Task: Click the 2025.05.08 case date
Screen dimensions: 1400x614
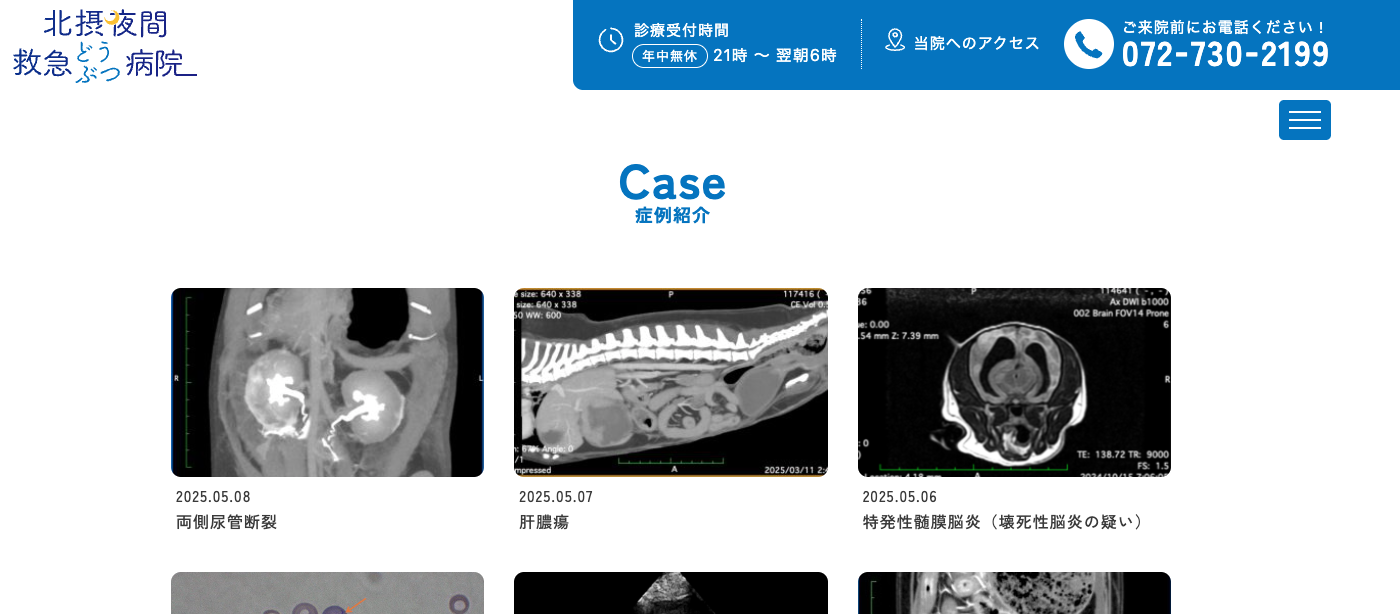Action: 213,497
